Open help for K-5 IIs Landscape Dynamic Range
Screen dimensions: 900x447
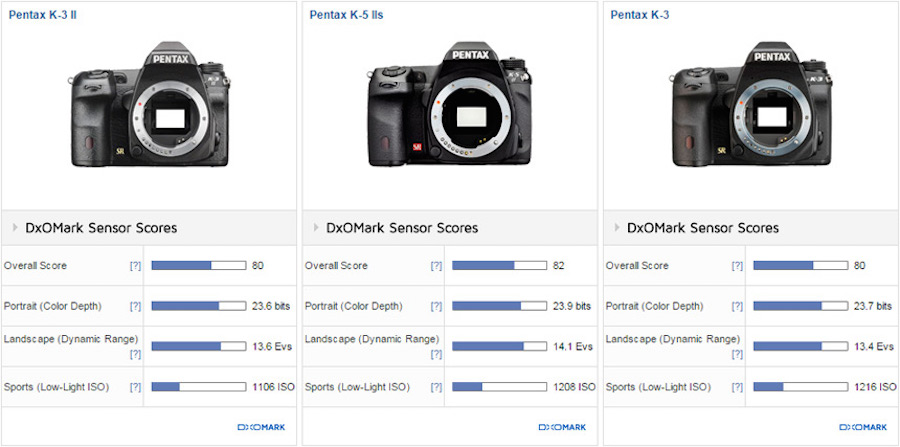tap(436, 354)
